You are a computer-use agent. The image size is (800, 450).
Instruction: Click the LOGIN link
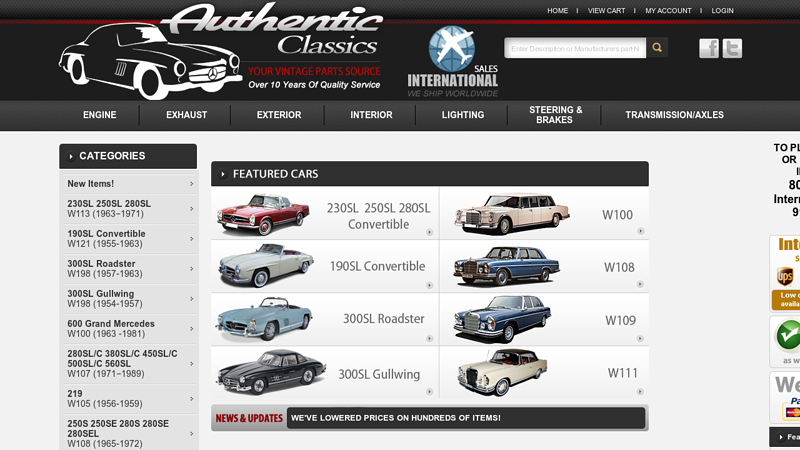tap(722, 11)
